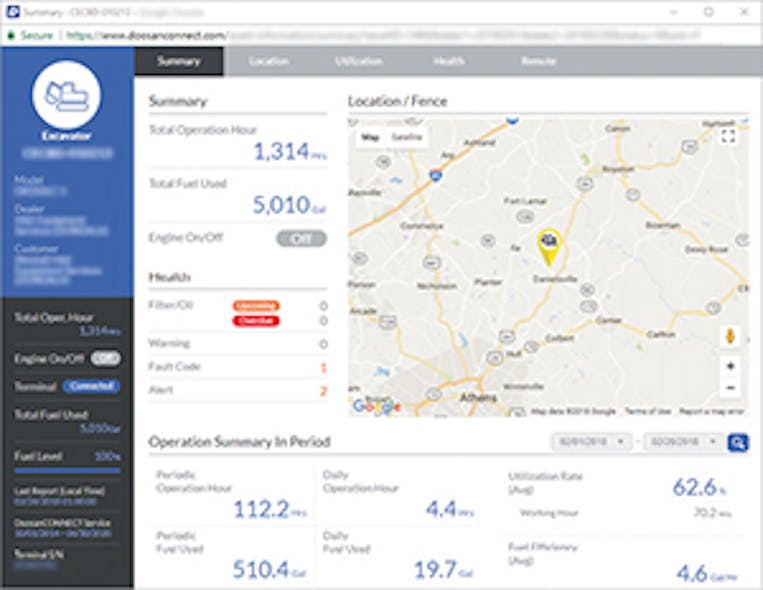
Task: Click the Fuel Level progress bar
Action: pyautogui.click(x=66, y=470)
